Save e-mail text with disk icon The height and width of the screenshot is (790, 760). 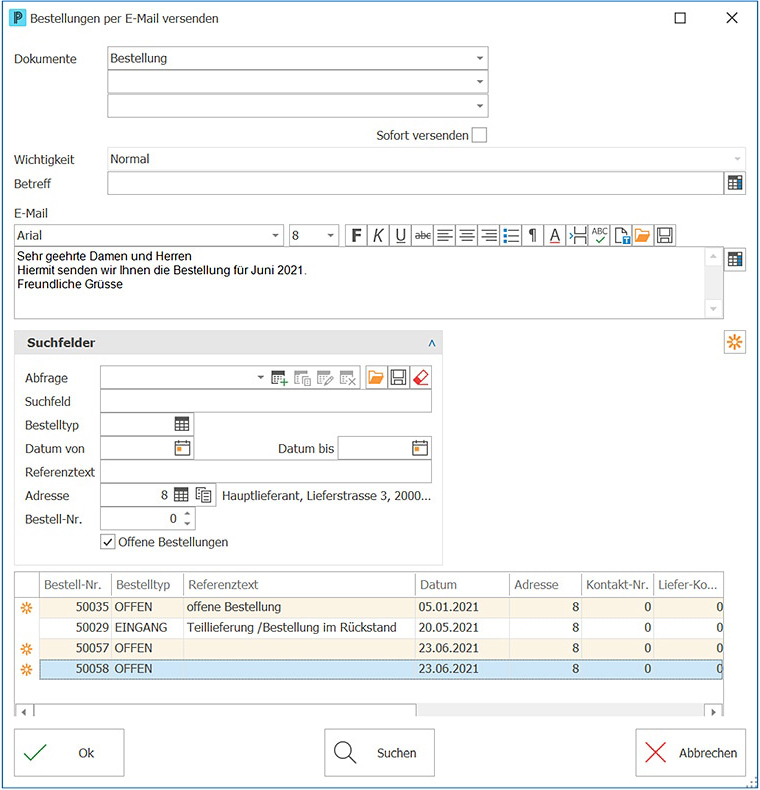(x=665, y=236)
